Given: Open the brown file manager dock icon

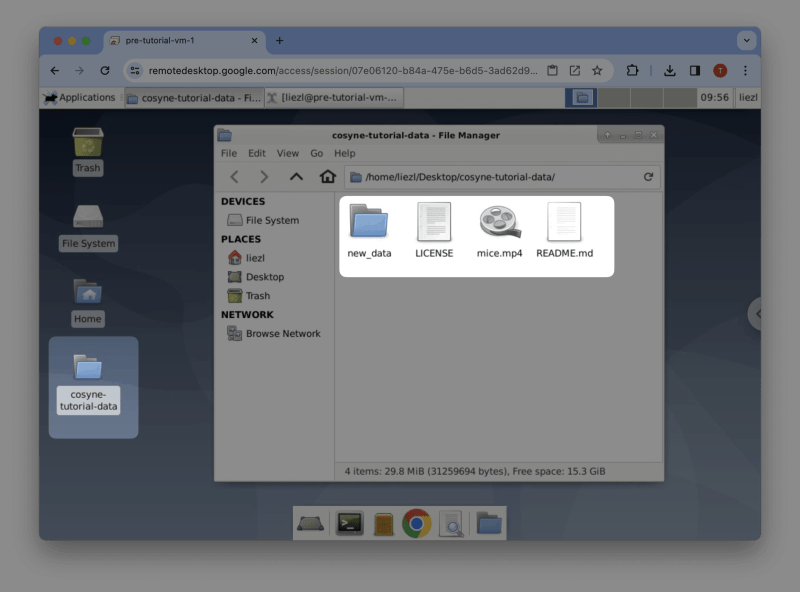Looking at the screenshot, I should pyautogui.click(x=383, y=524).
